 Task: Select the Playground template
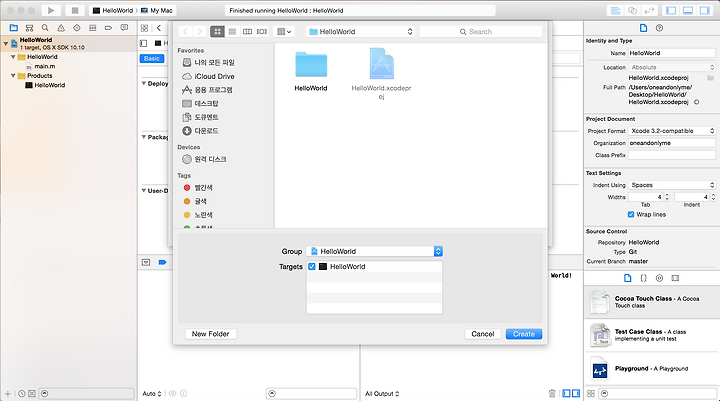(x=652, y=368)
